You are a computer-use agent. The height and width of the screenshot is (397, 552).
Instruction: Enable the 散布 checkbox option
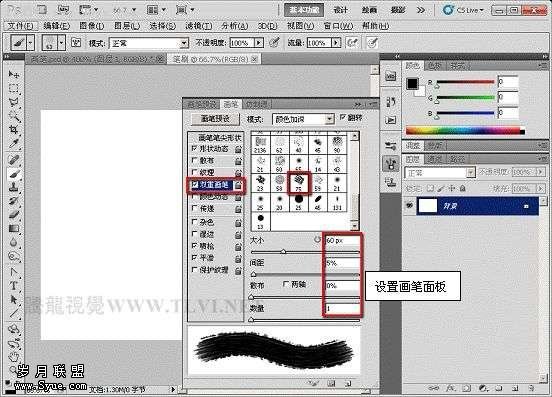click(x=194, y=160)
